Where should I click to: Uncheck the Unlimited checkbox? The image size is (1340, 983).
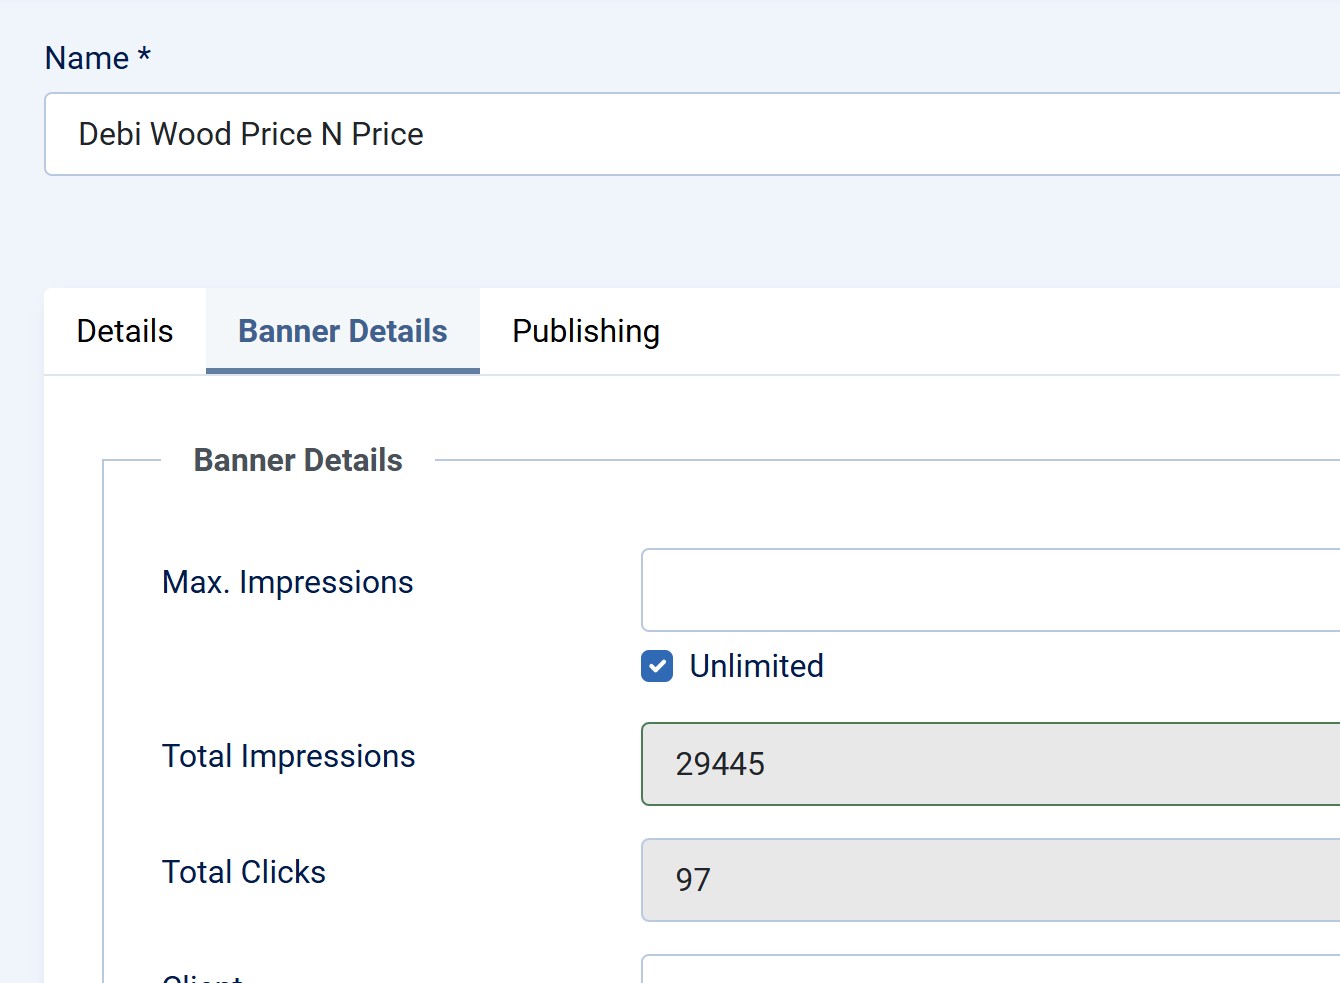(657, 666)
